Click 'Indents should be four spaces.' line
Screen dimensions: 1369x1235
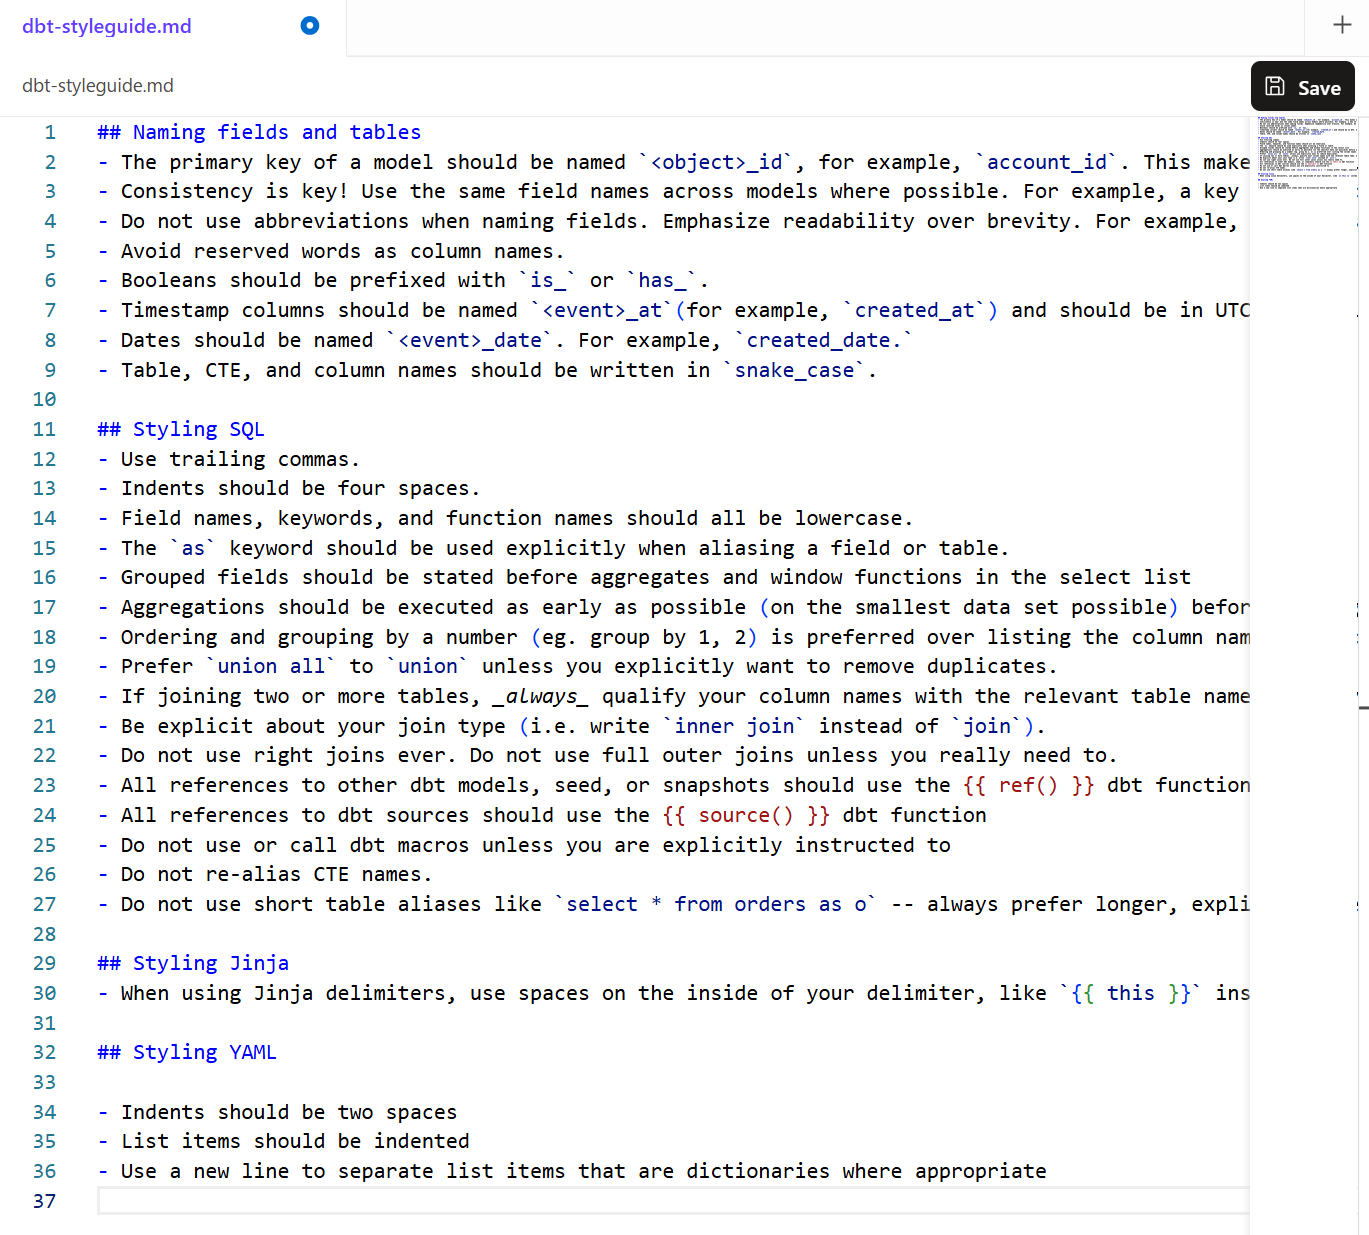[x=289, y=488]
